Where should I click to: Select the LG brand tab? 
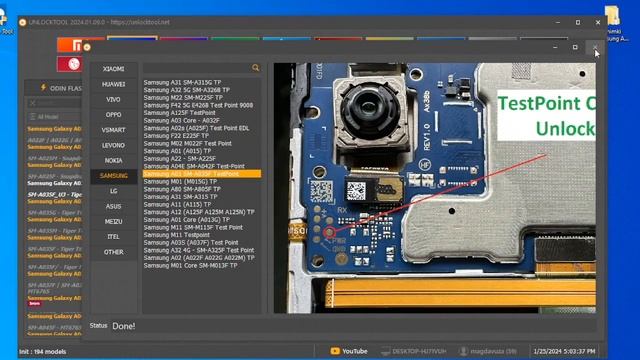click(x=113, y=191)
